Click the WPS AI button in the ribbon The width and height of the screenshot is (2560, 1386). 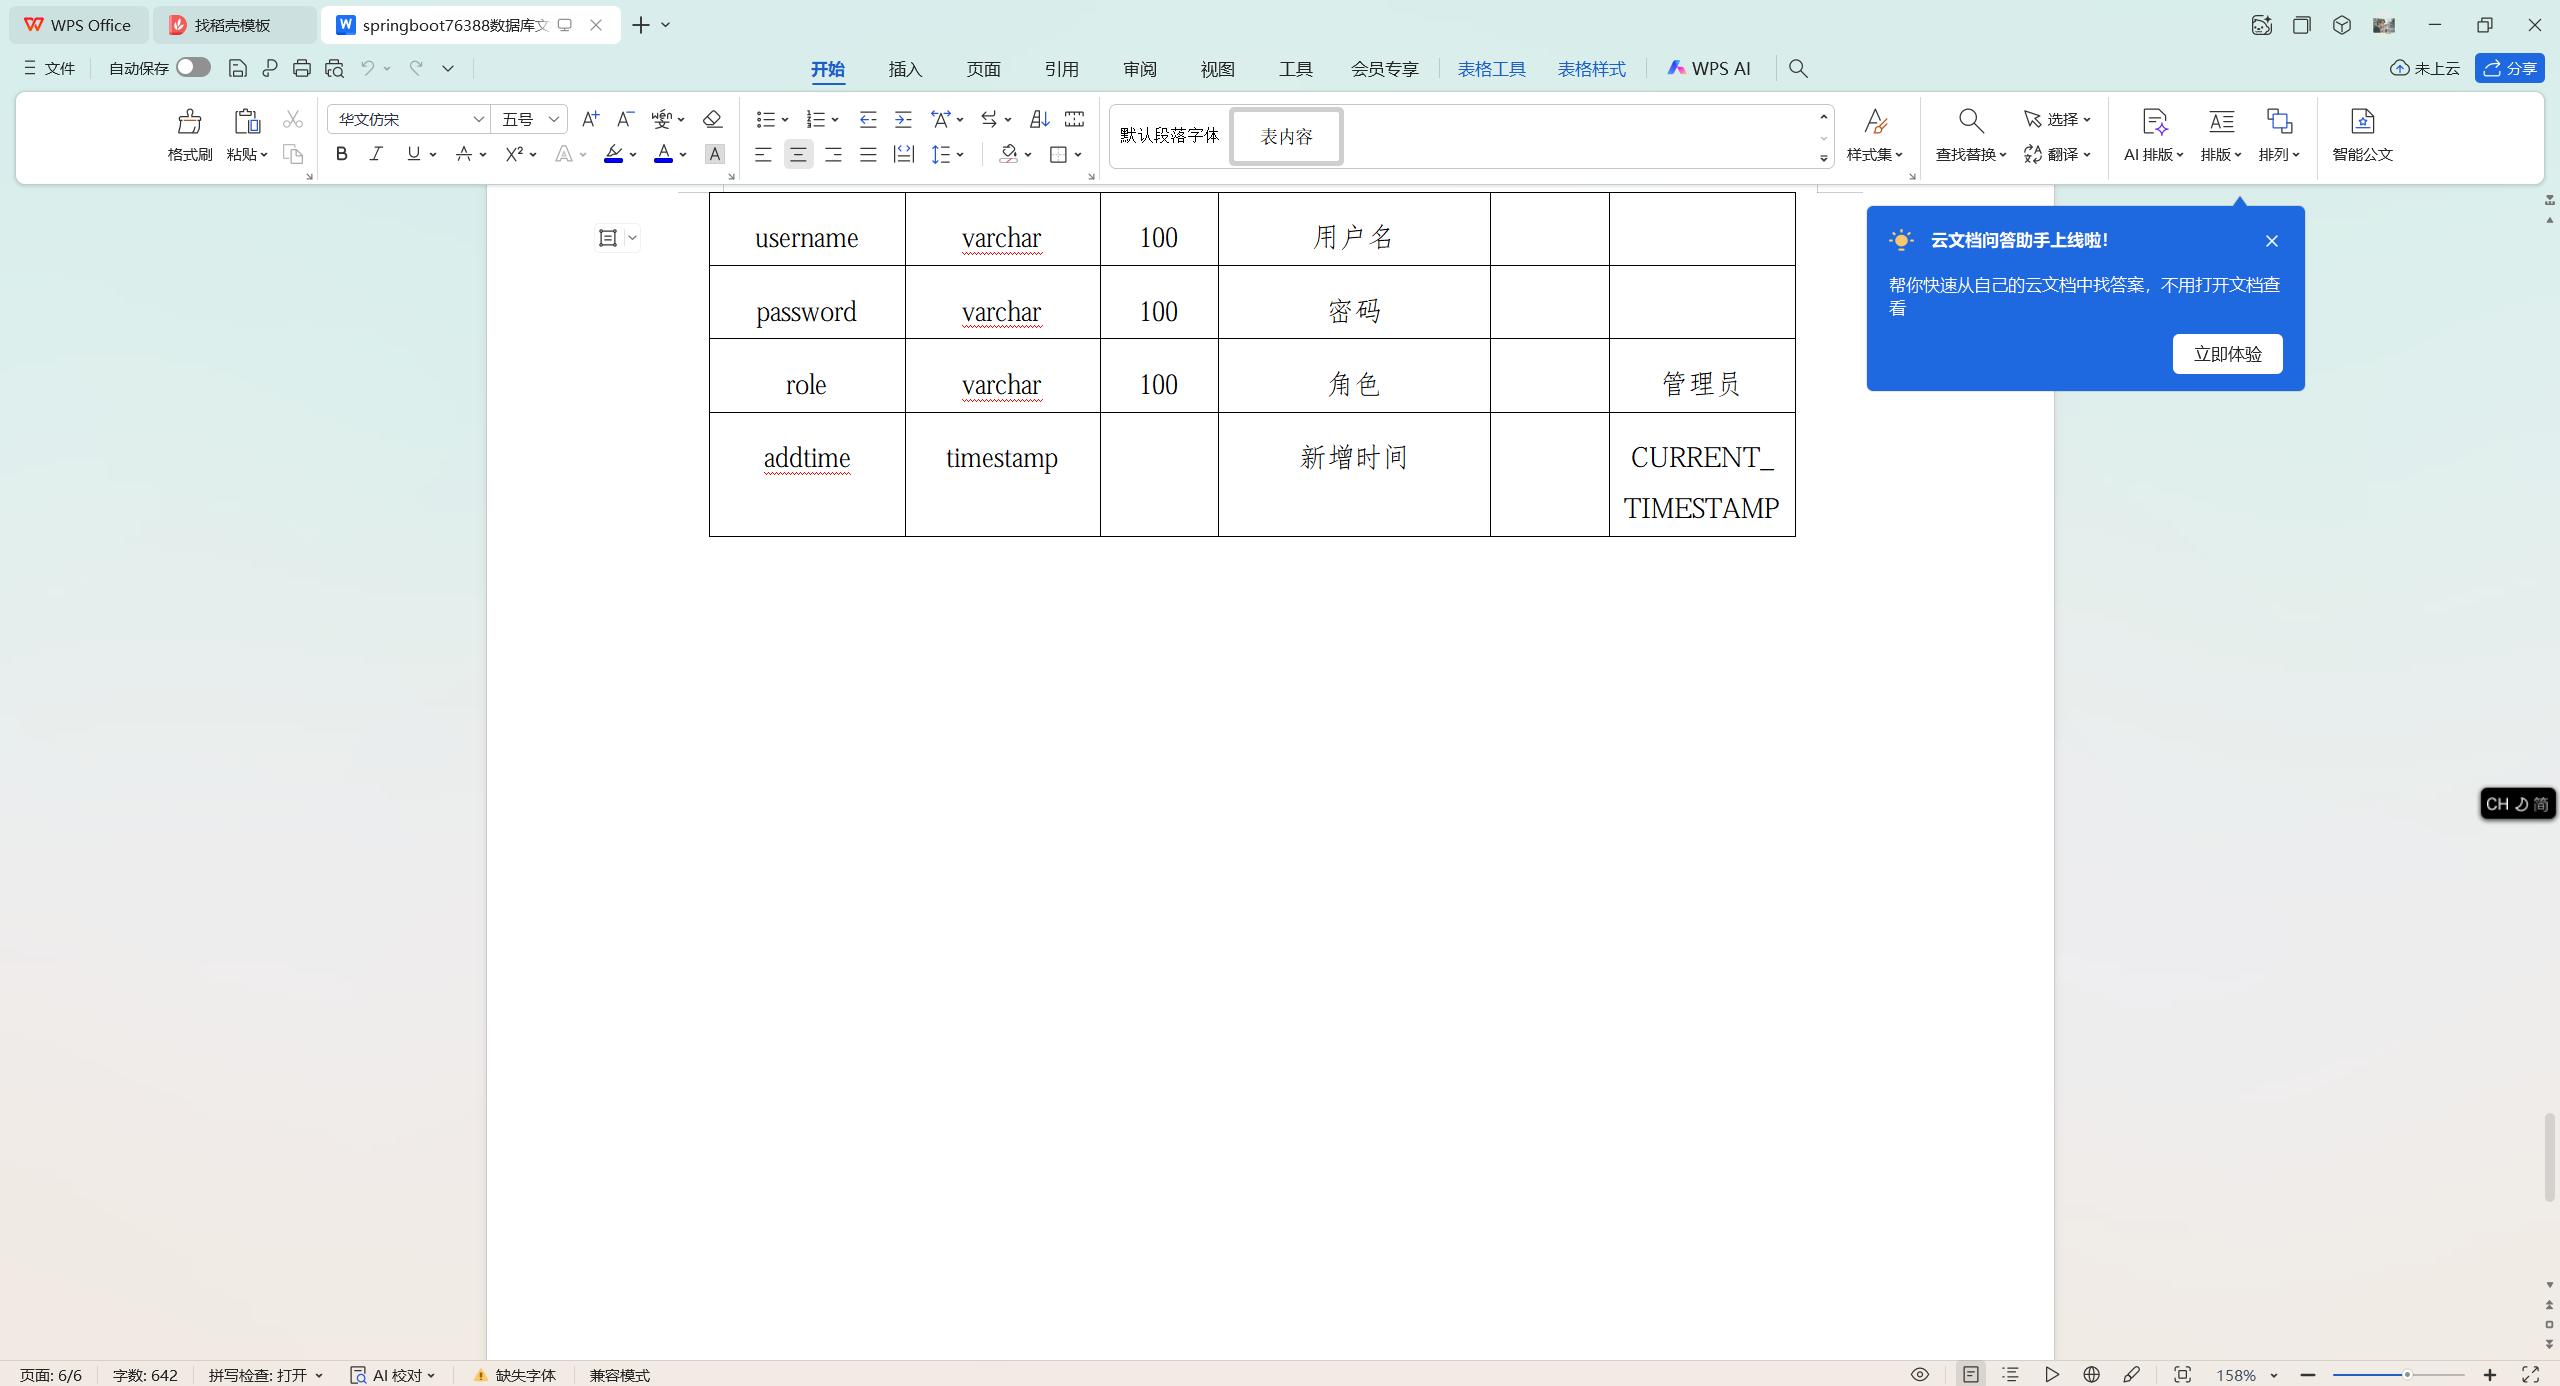tap(1708, 68)
